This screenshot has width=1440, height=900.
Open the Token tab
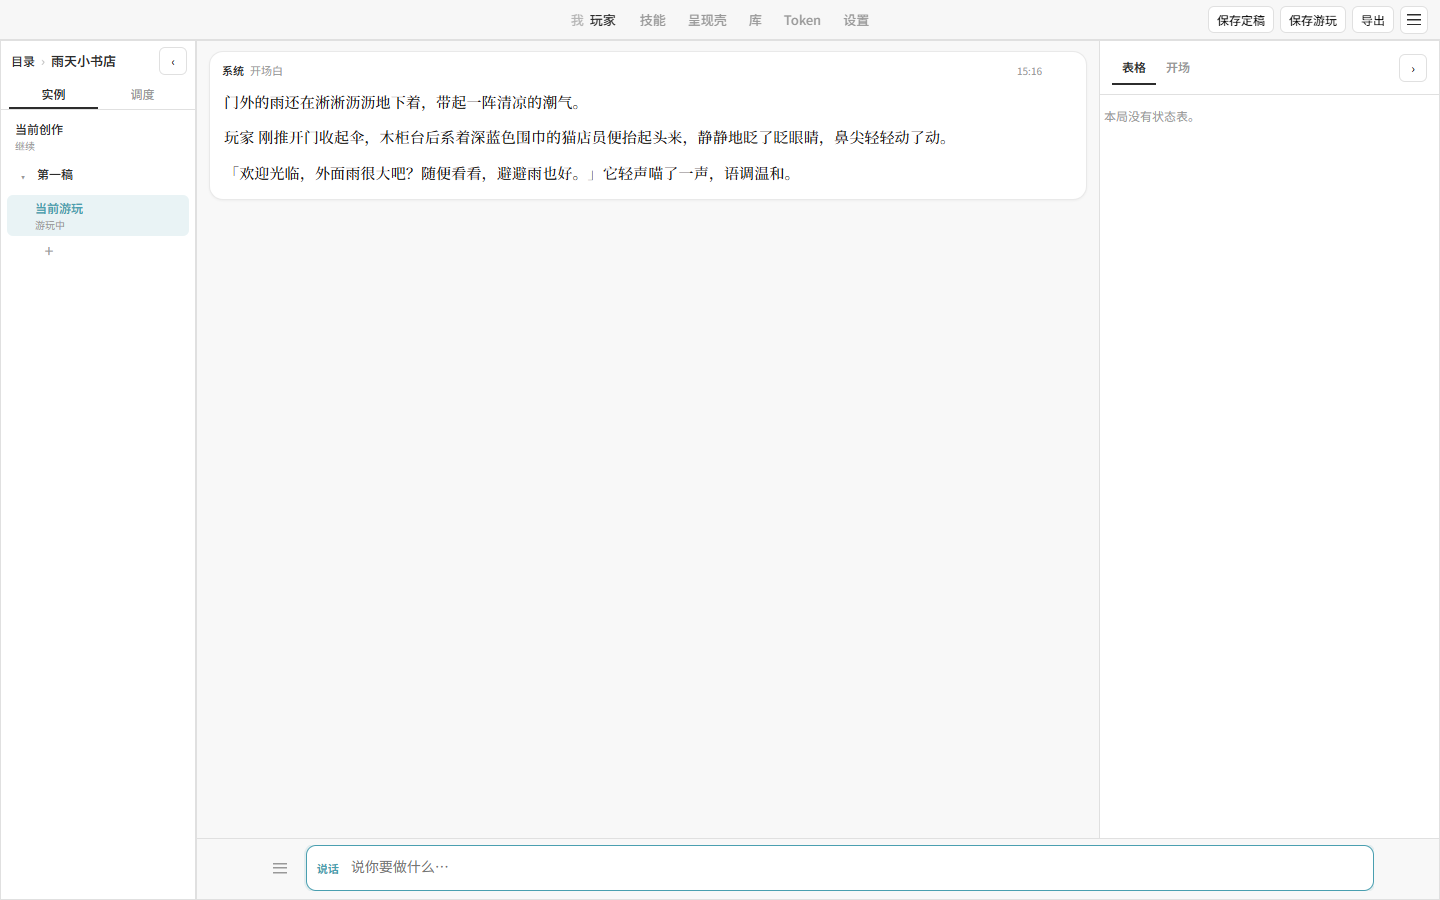coord(802,20)
